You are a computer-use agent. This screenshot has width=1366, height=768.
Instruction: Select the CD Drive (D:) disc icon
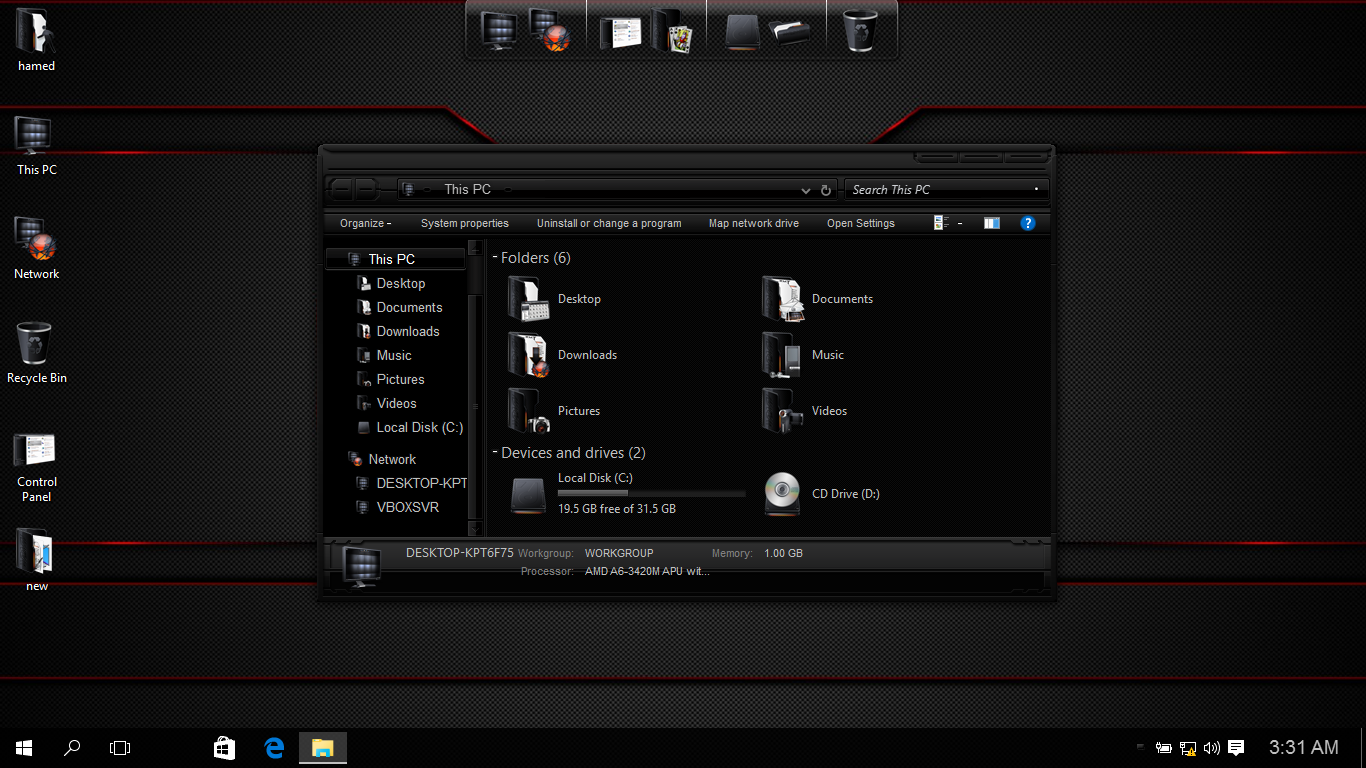point(782,493)
